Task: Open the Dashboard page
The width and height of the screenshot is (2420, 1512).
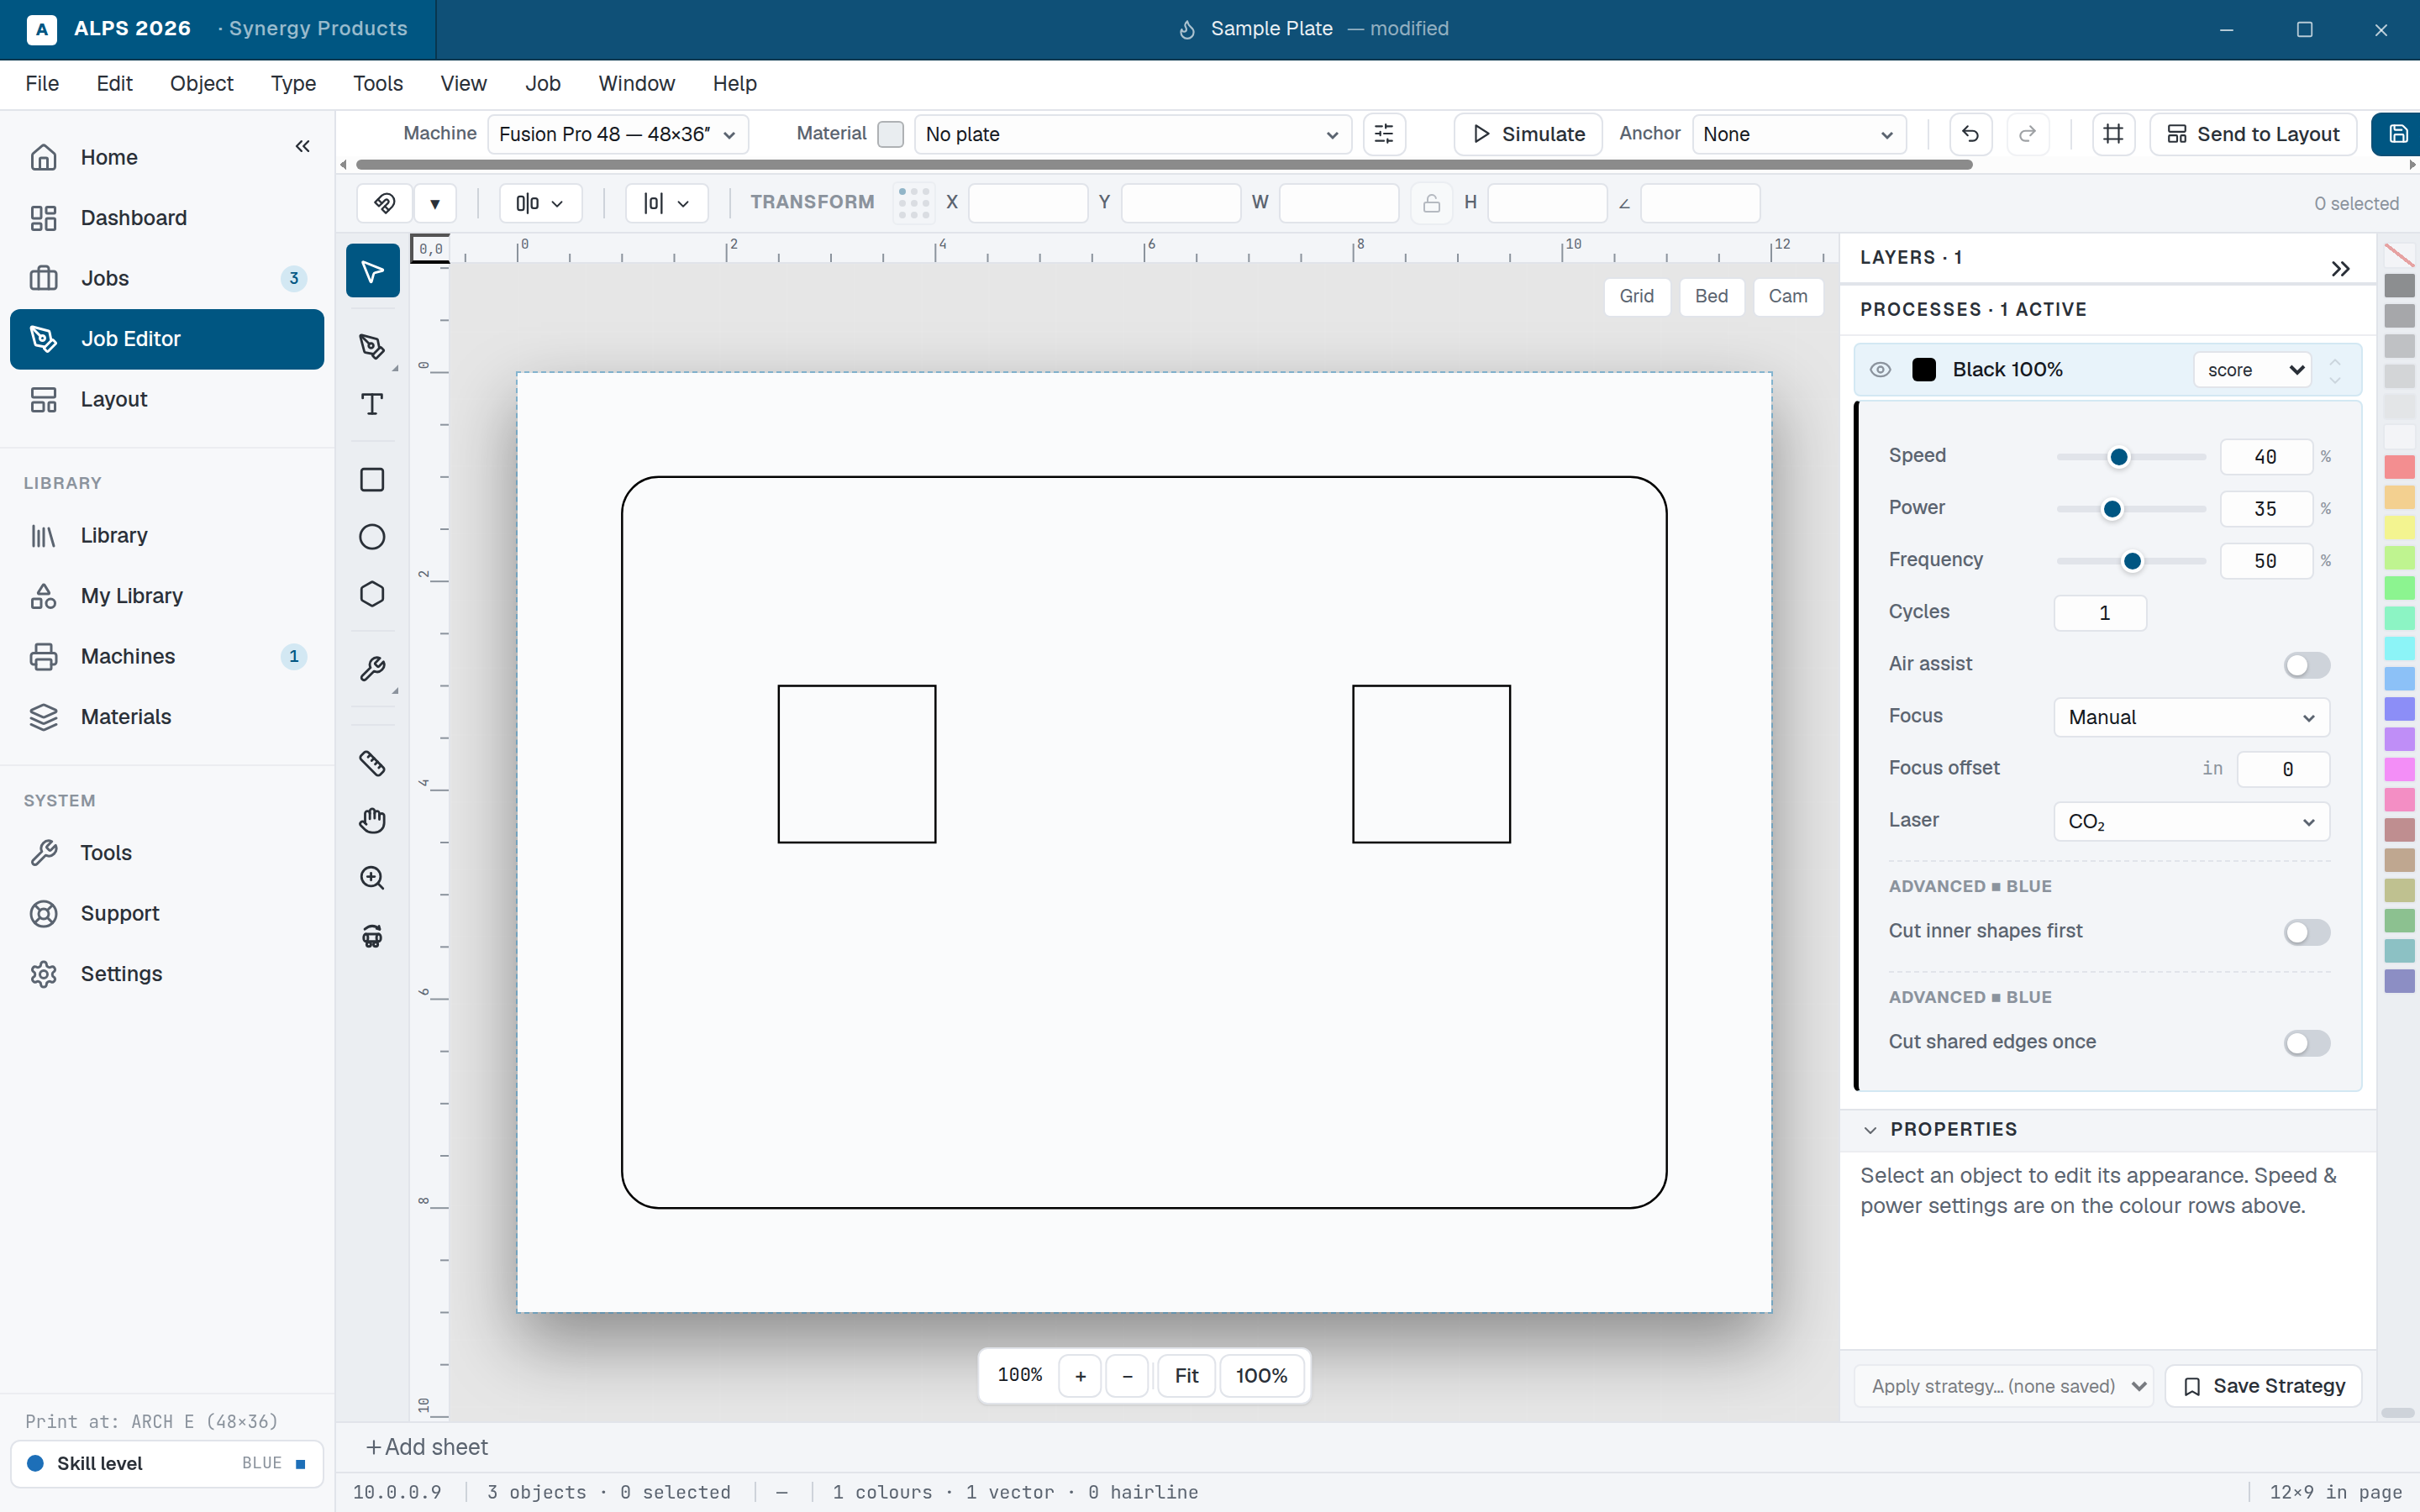Action: pos(167,218)
